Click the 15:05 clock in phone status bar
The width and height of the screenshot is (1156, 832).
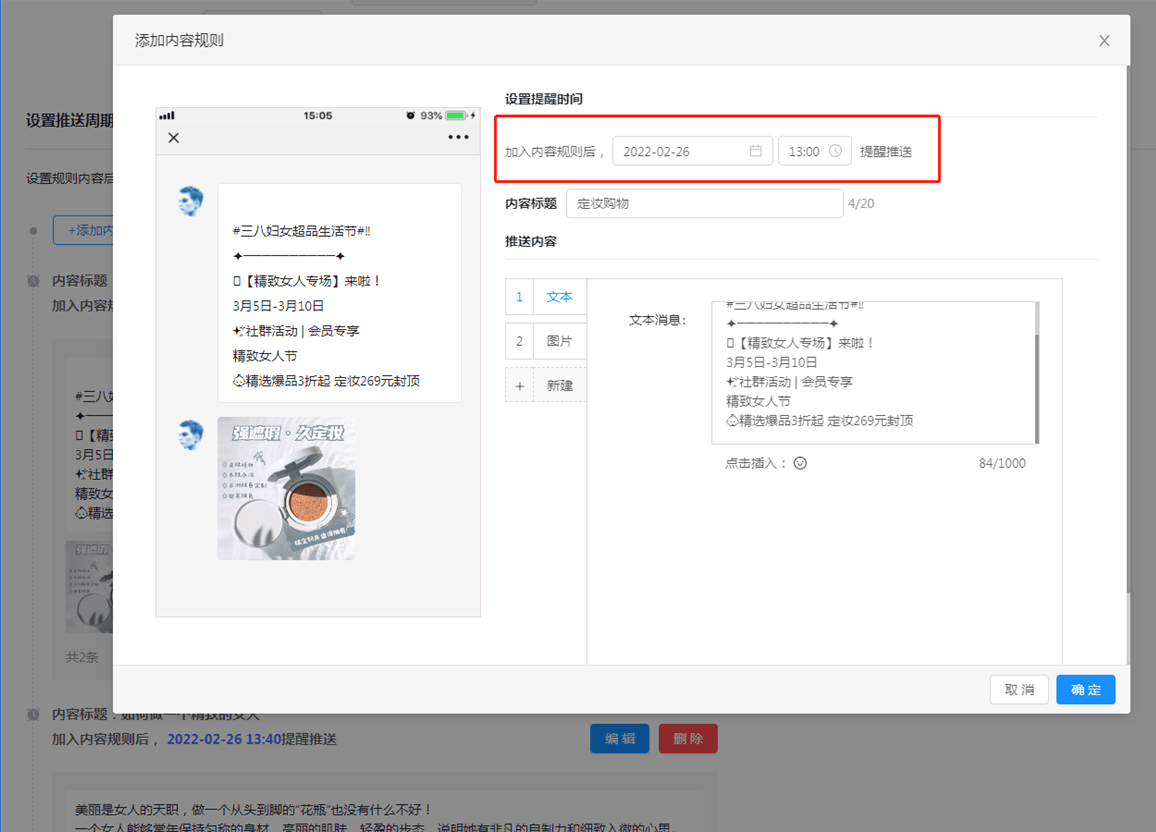pos(318,116)
